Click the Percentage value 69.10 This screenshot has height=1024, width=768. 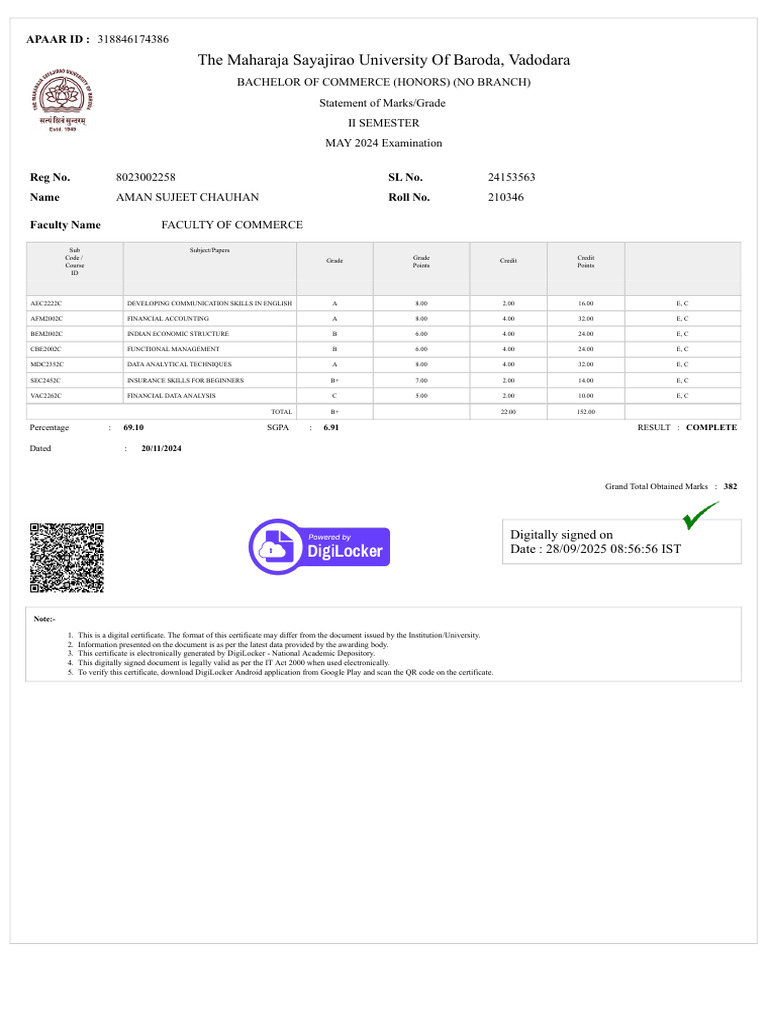[133, 427]
